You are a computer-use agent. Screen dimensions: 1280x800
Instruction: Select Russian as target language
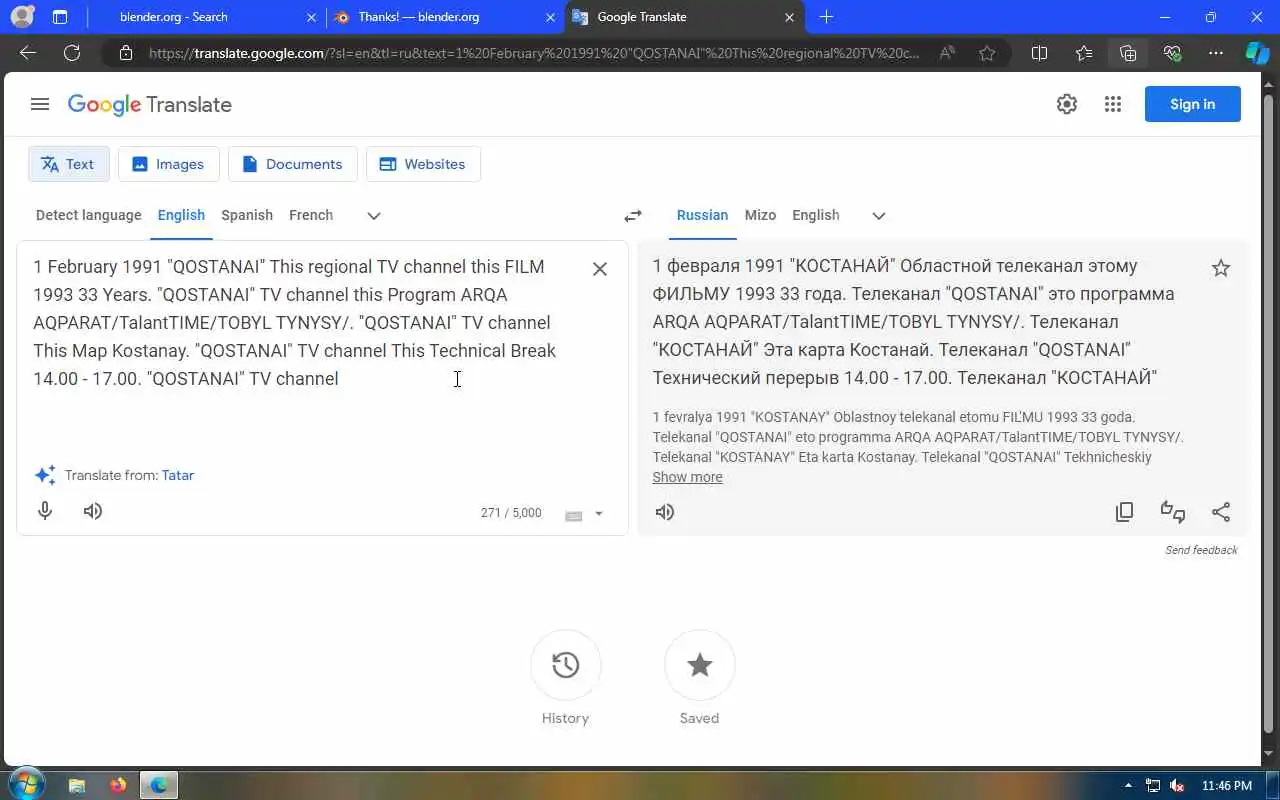702,215
